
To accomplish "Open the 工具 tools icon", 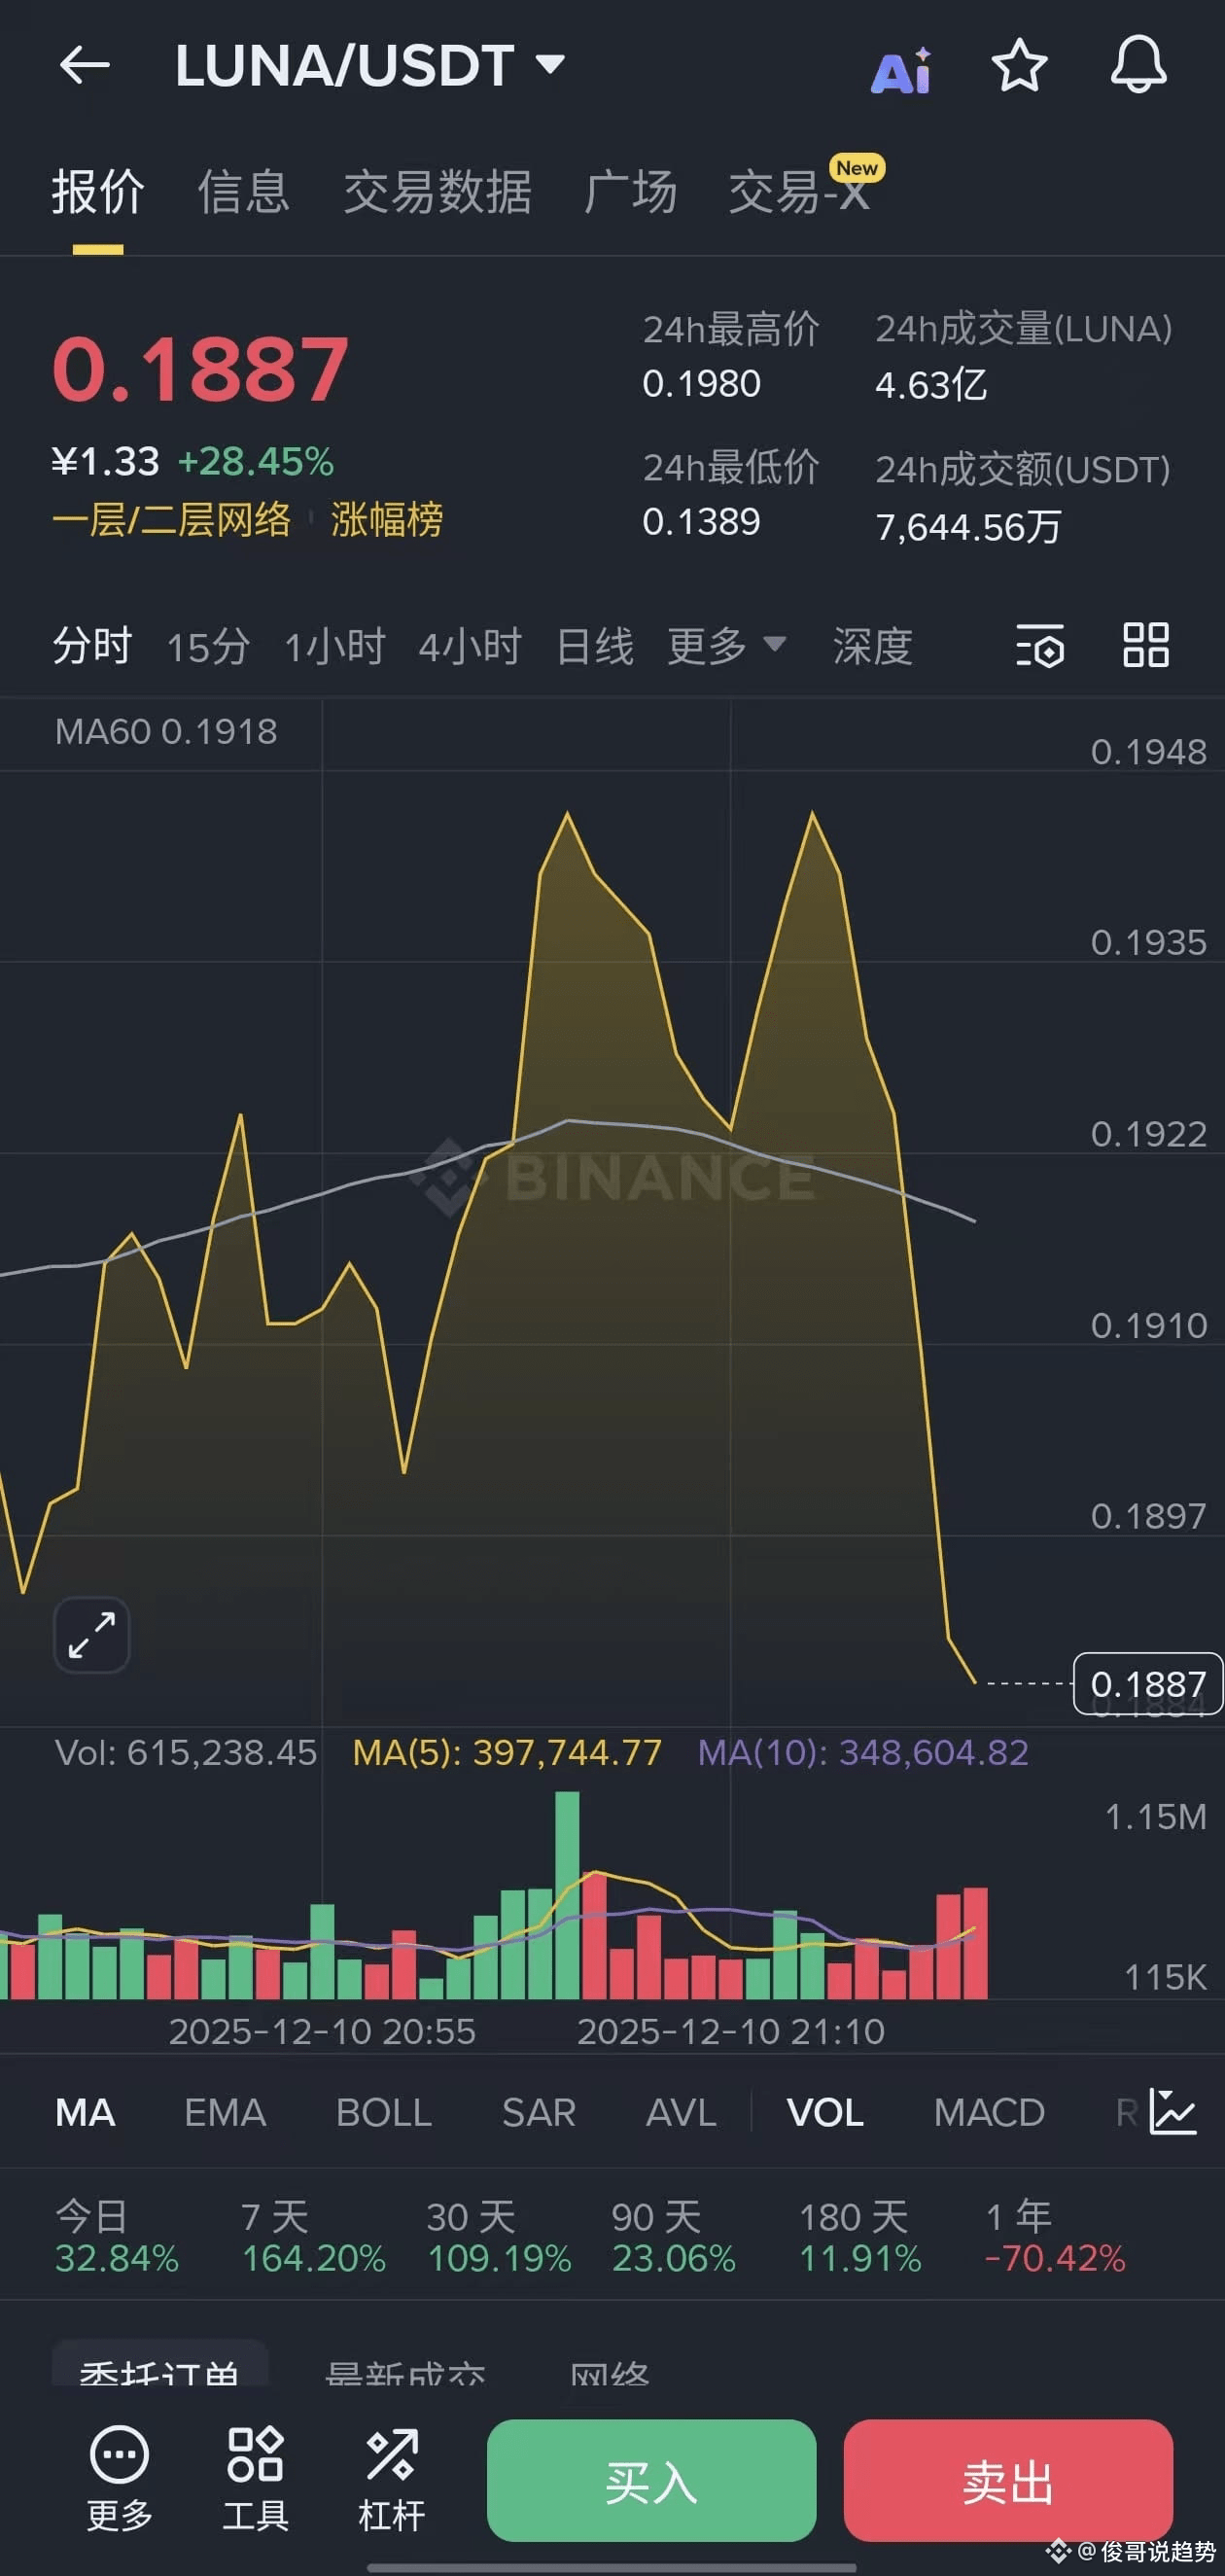I will coord(255,2480).
